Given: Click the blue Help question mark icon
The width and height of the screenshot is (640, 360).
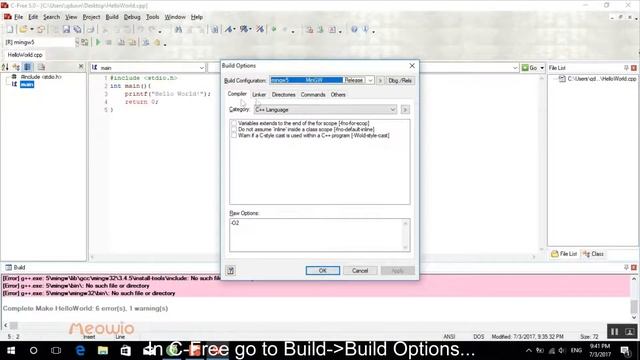Looking at the screenshot, I should [354, 29].
